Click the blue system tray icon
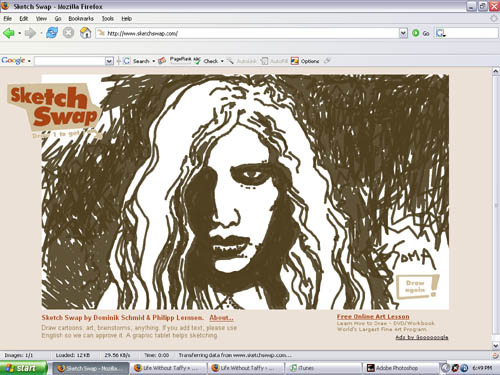Viewport: 500px width, 375px height. coord(464,368)
